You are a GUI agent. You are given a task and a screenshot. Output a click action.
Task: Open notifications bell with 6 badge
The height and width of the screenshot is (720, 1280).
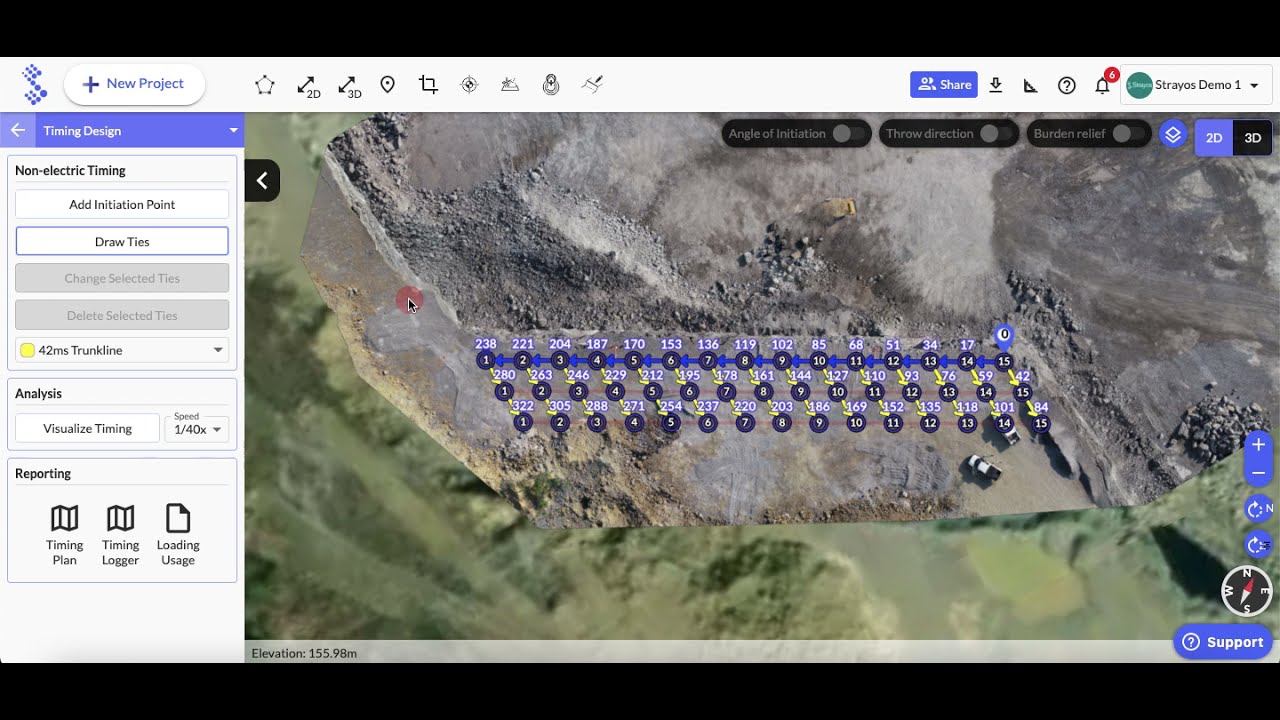click(x=1103, y=84)
